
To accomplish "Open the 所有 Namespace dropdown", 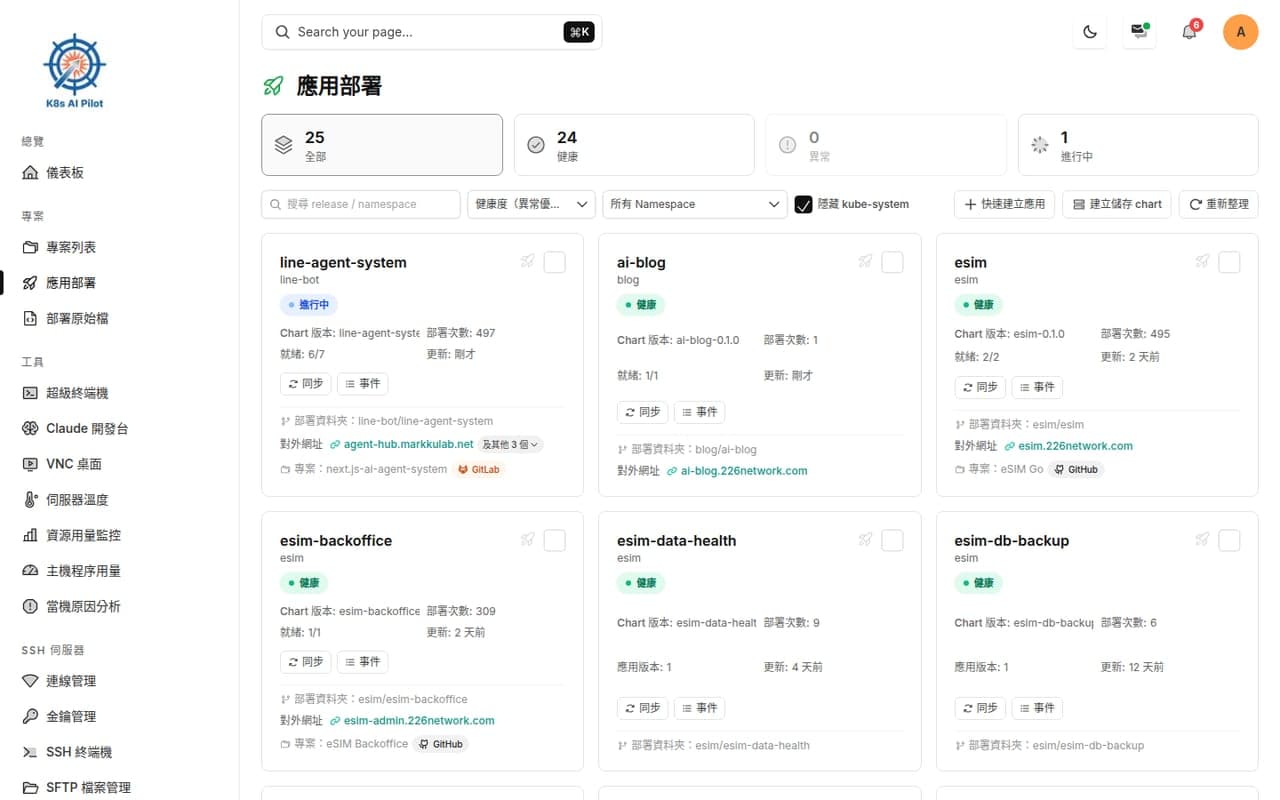I will coord(695,204).
